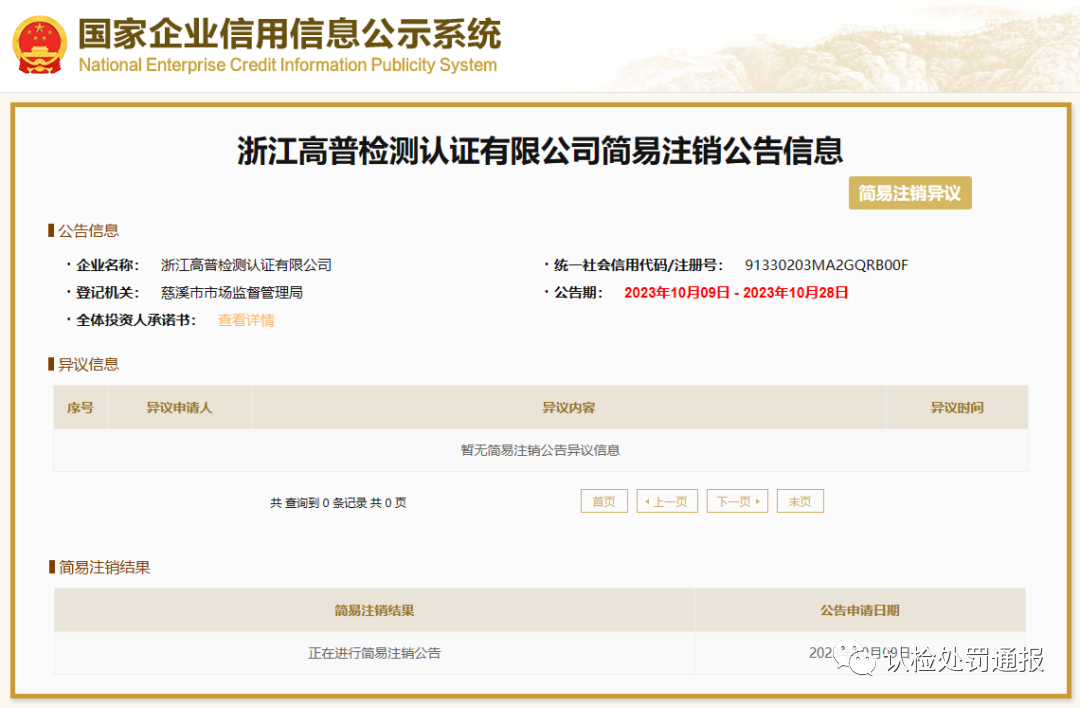
Task: Click the 异议申请人 column header
Action: [180, 408]
